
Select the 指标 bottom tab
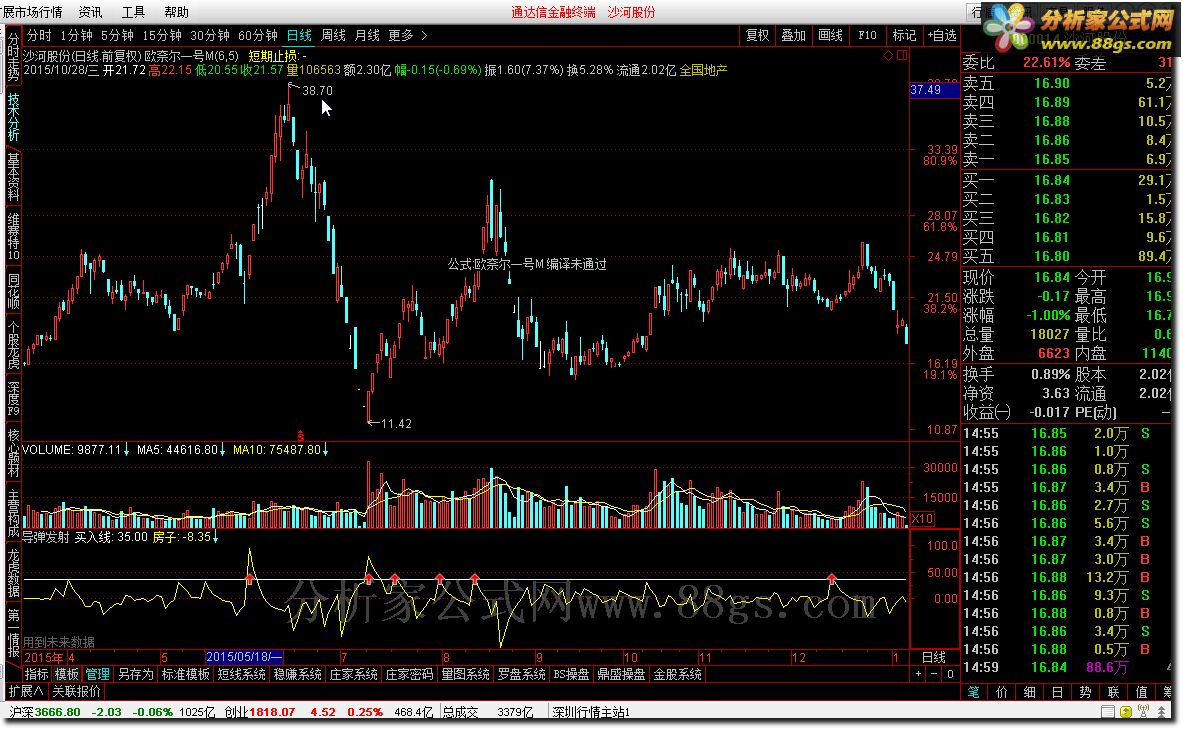(x=36, y=674)
